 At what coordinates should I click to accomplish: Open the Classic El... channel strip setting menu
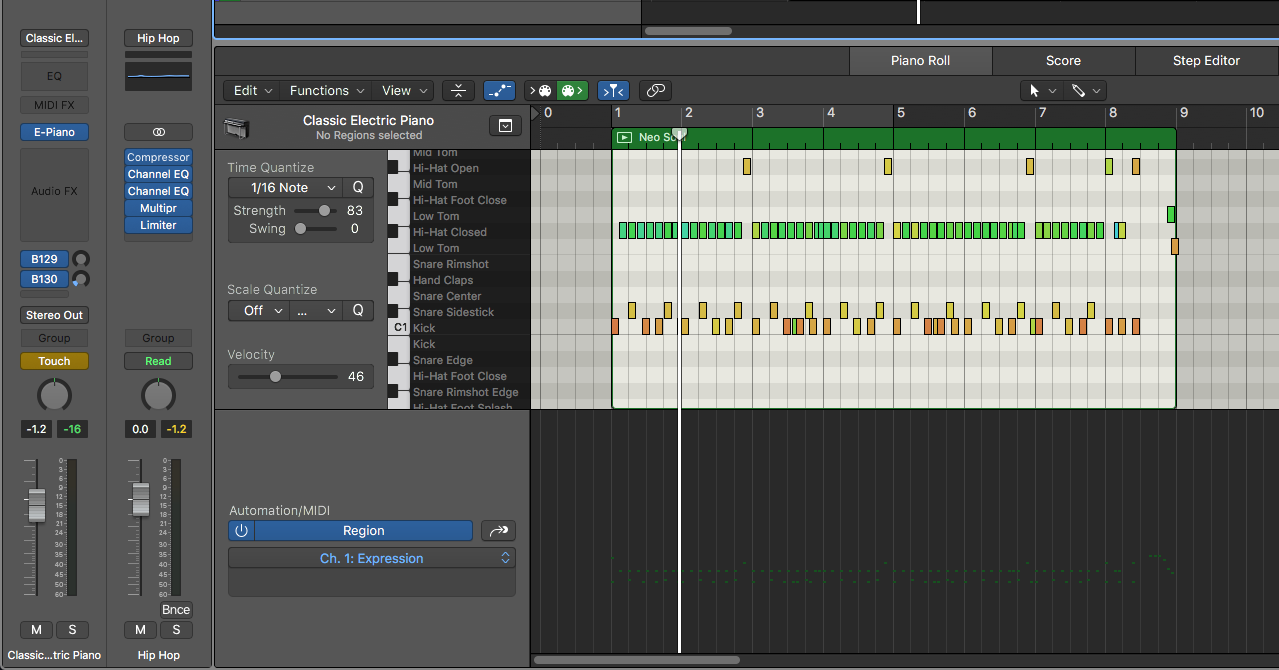54,38
